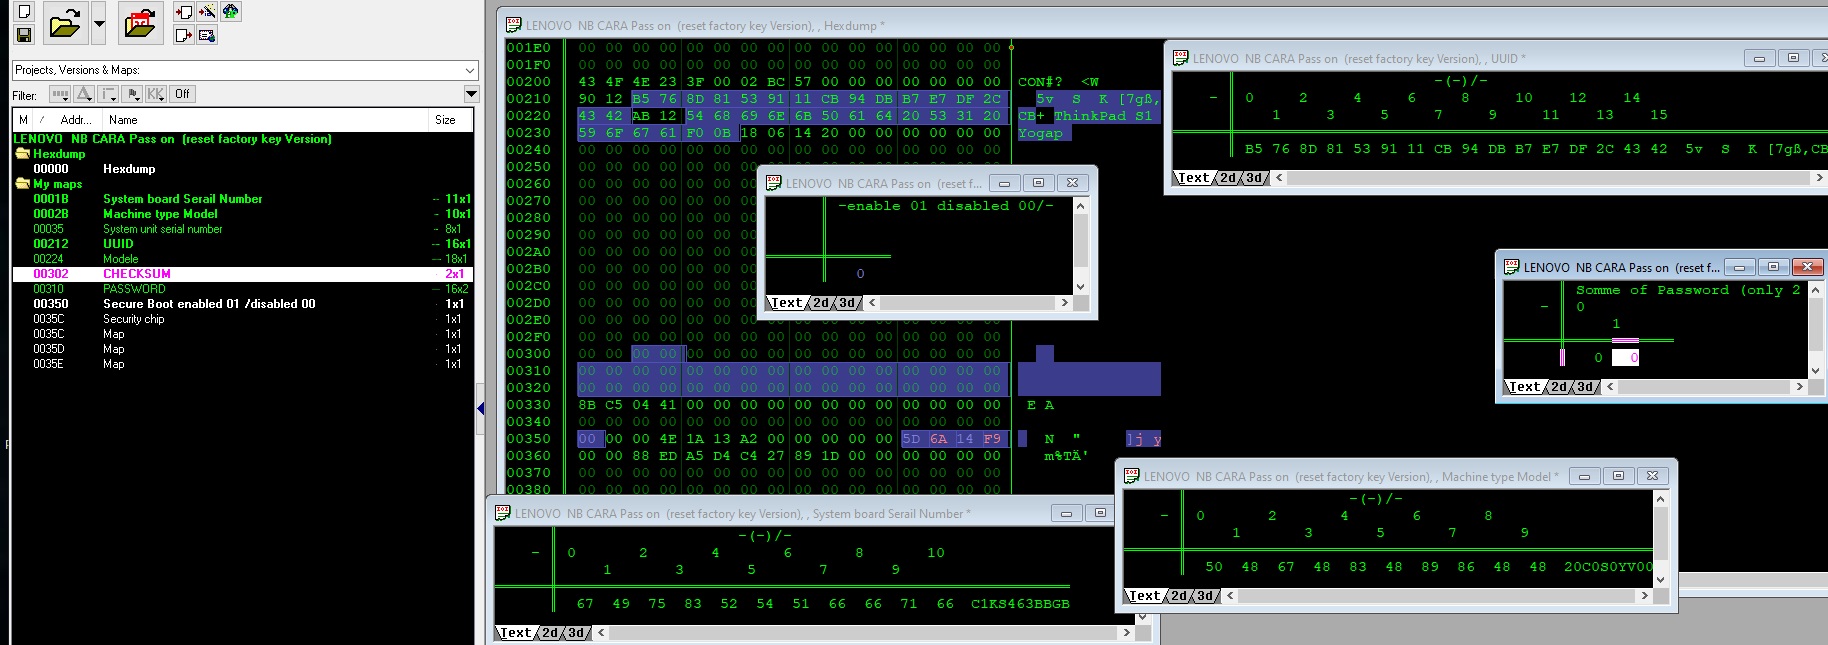This screenshot has width=1828, height=645.
Task: Switch Serail Number window to Text tab
Action: [x=516, y=633]
